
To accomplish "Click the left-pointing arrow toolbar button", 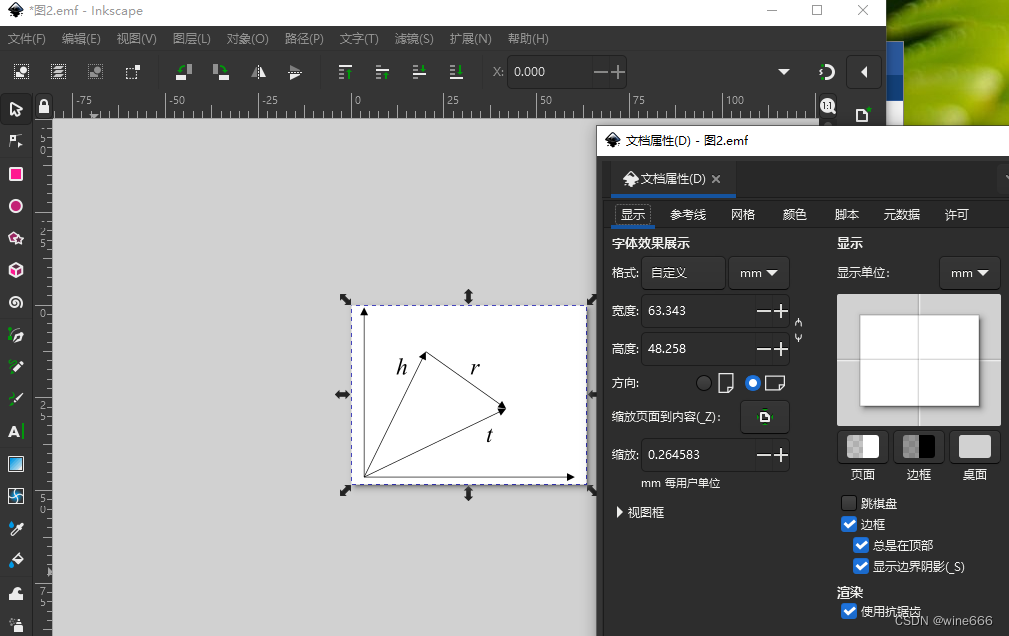I will (x=864, y=72).
